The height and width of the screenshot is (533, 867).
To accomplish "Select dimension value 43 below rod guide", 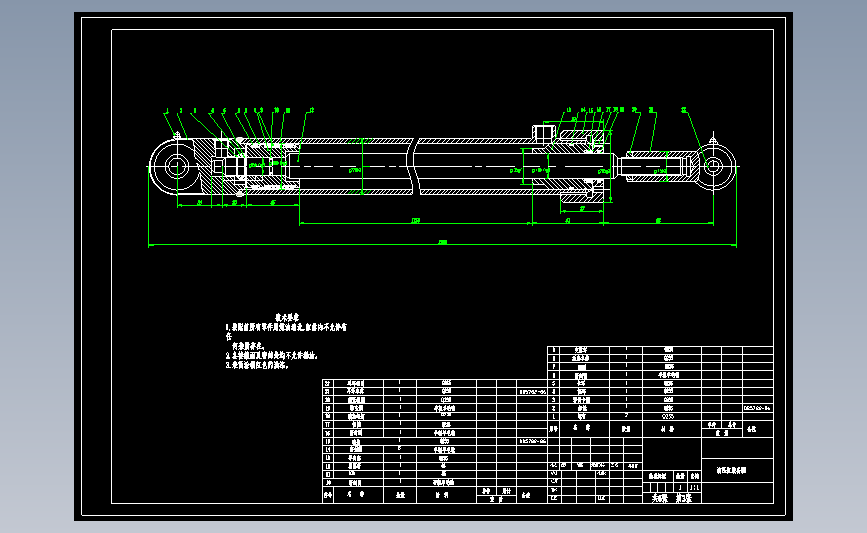I will click(567, 221).
